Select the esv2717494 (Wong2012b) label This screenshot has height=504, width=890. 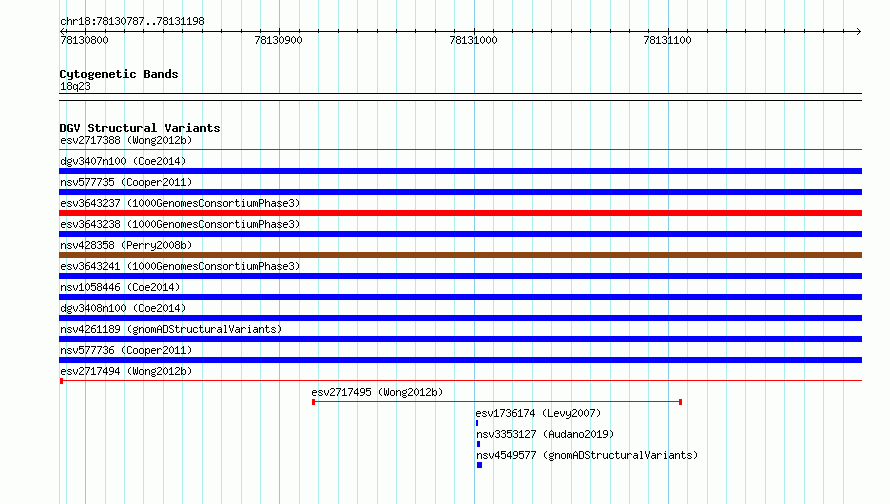click(126, 371)
